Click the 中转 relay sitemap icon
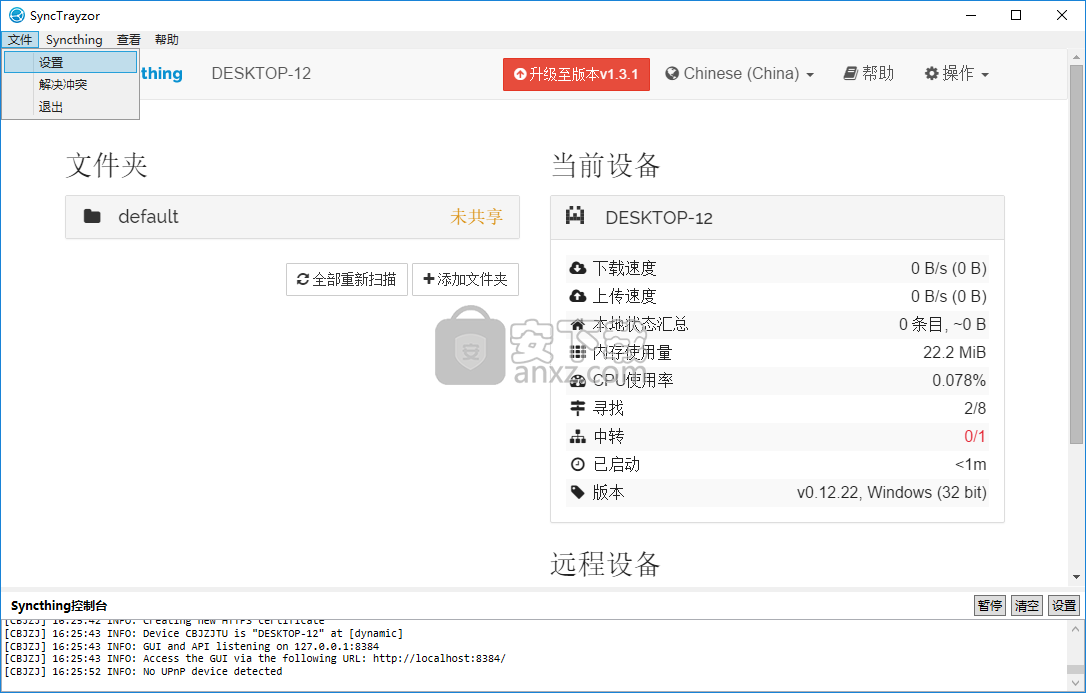 click(578, 436)
